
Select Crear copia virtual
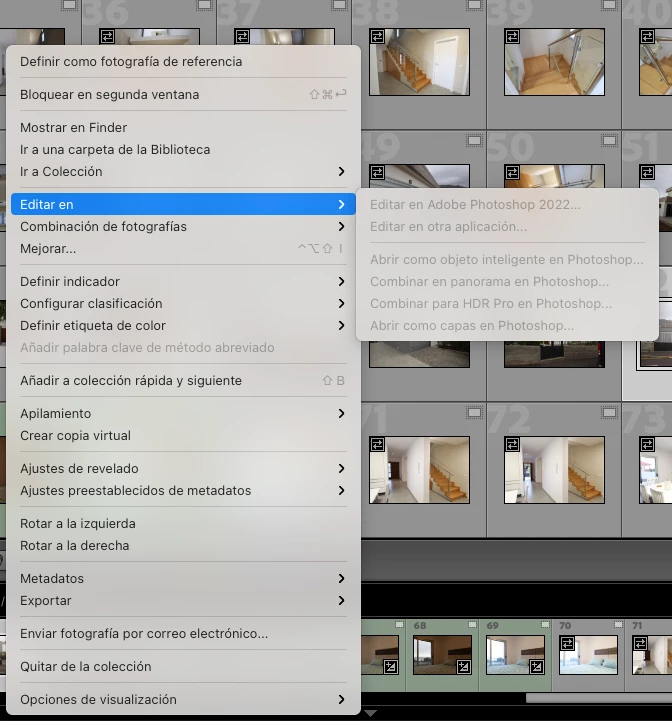coord(183,435)
